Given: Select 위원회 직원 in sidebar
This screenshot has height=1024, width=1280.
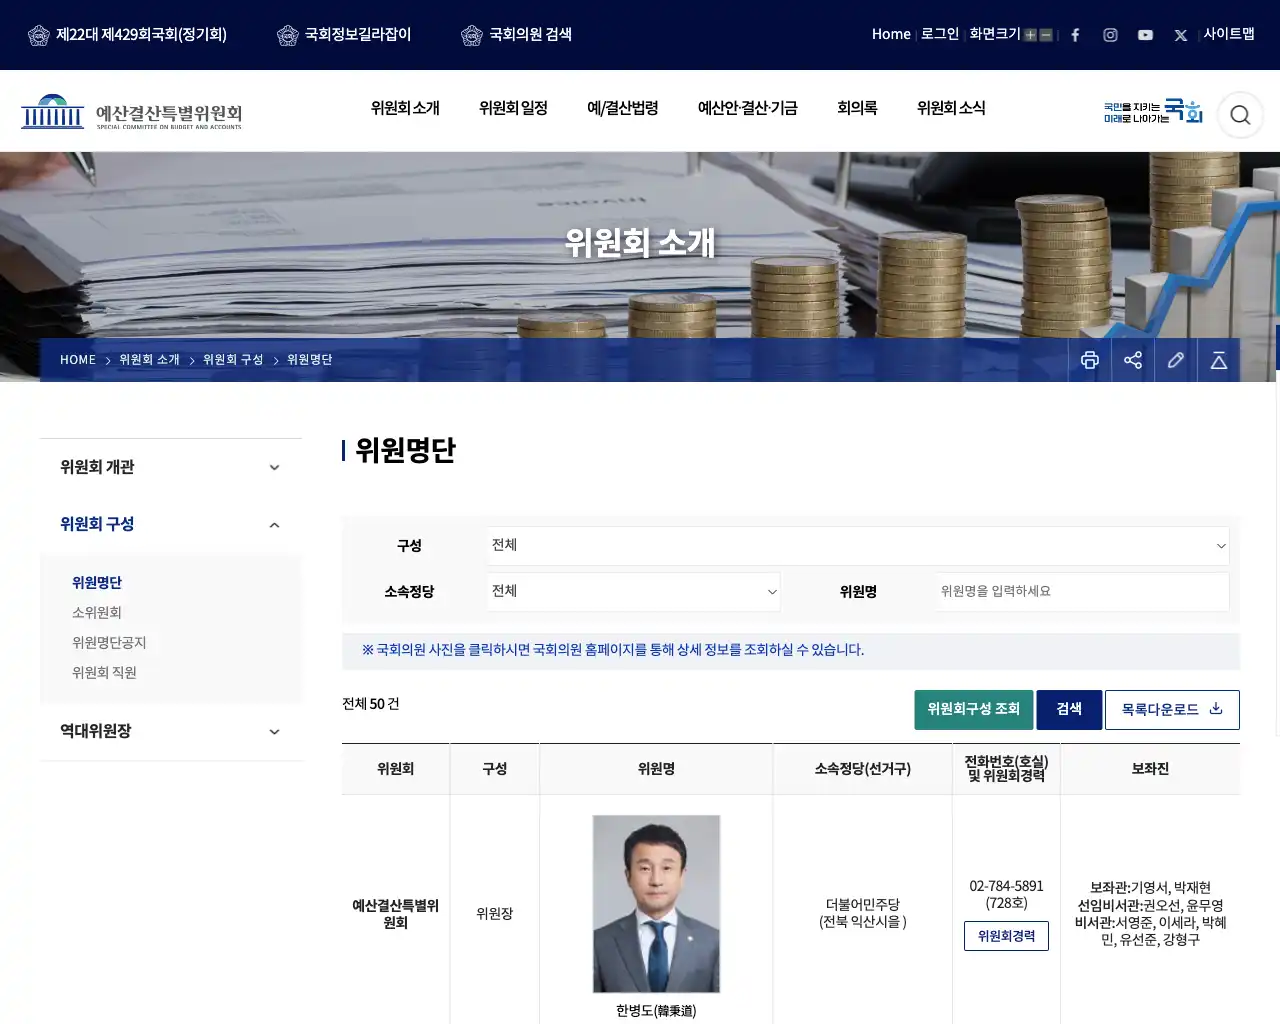Looking at the screenshot, I should pos(104,673).
